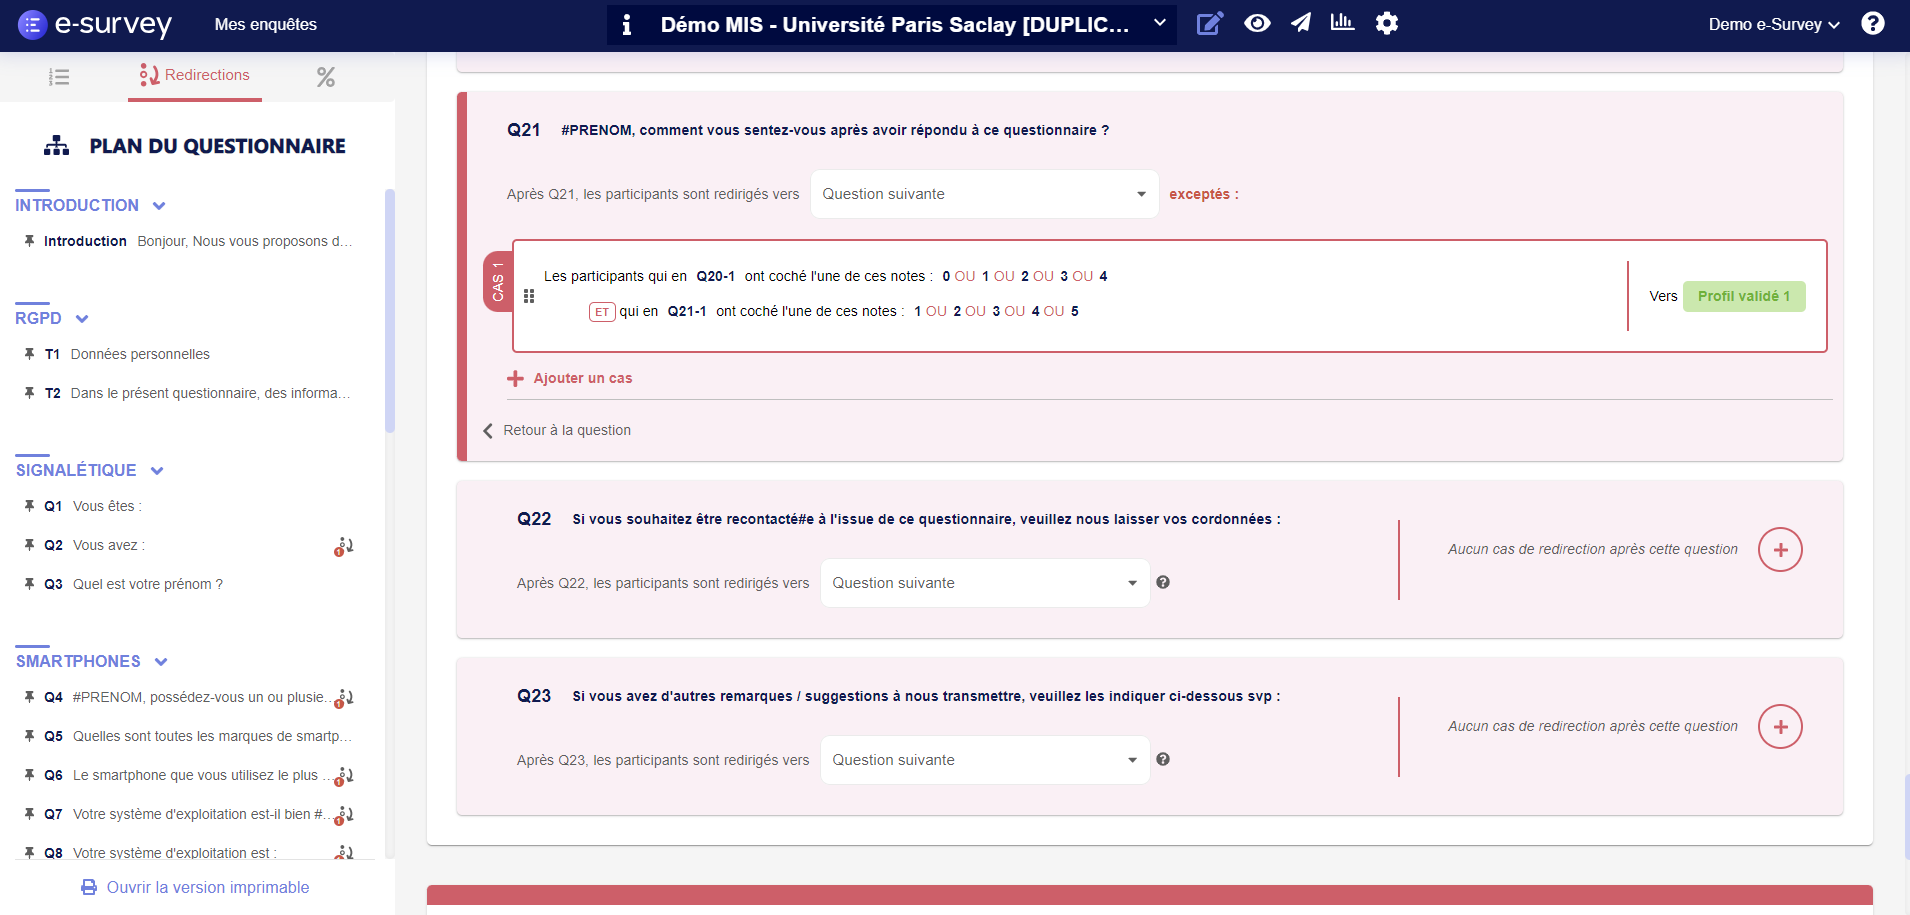Click the help question mark icon
This screenshot has height=915, width=1910.
1874,23
